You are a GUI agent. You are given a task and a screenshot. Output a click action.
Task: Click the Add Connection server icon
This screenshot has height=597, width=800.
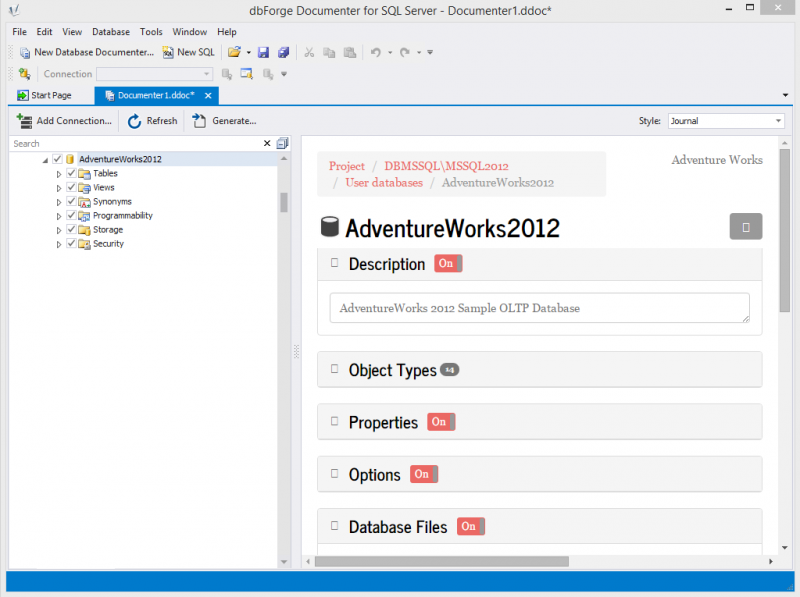coord(24,121)
